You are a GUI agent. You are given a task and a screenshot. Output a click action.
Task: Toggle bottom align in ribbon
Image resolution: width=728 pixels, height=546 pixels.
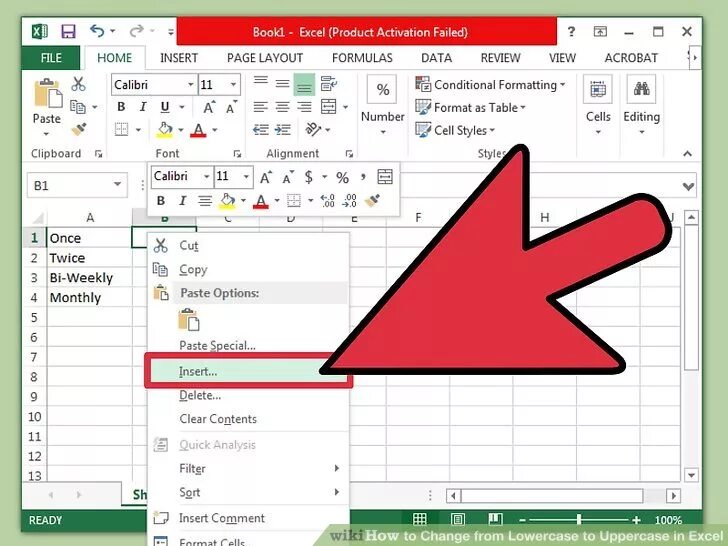pyautogui.click(x=304, y=84)
